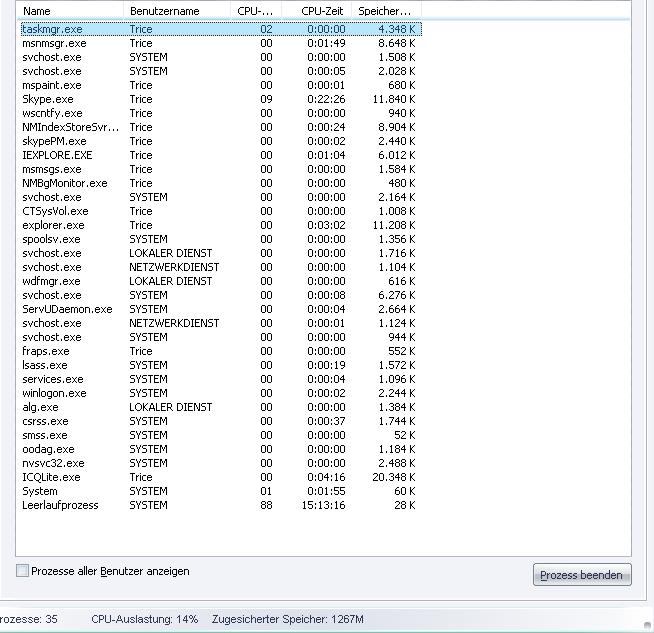The width and height of the screenshot is (654, 633).
Task: Click the CPU-... column header
Action: click(256, 11)
